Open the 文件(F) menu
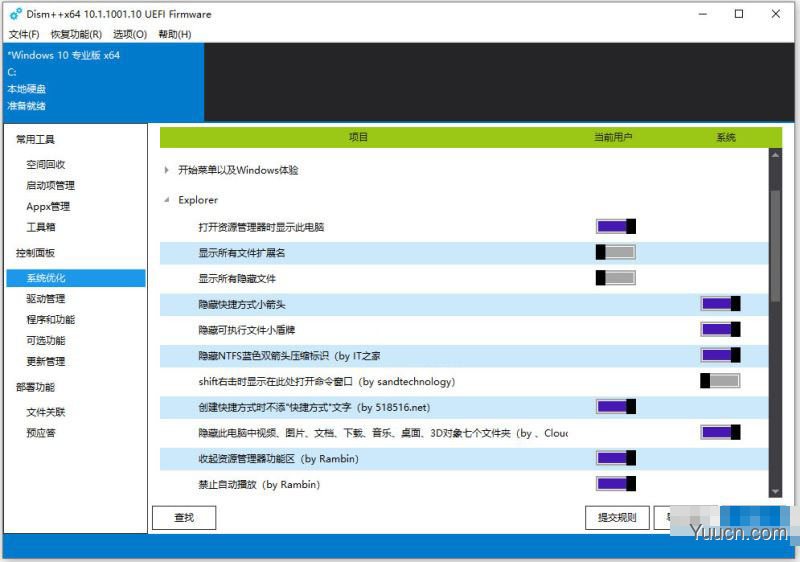The width and height of the screenshot is (800, 562). click(x=24, y=34)
